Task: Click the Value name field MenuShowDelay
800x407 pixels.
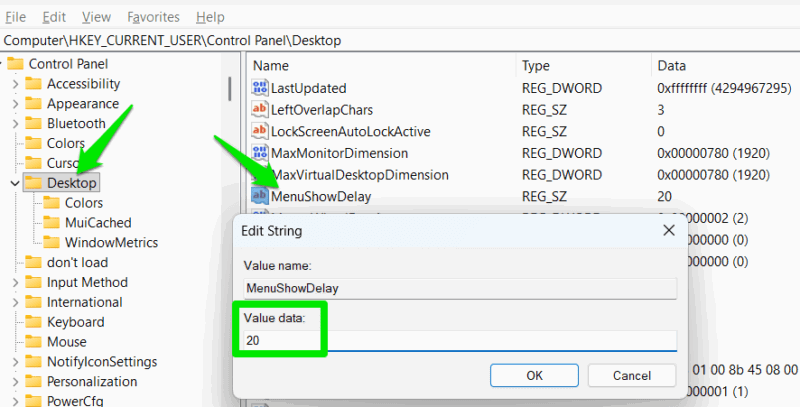Action: (460, 288)
